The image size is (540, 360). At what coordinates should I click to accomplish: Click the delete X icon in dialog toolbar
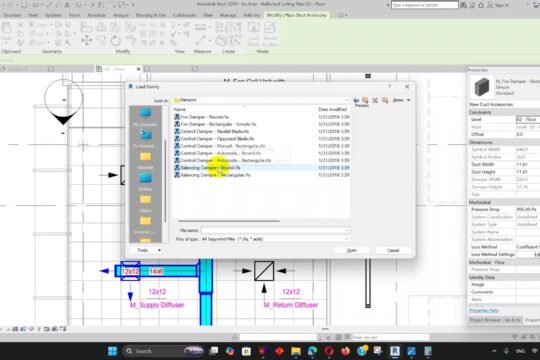pyautogui.click(x=375, y=100)
